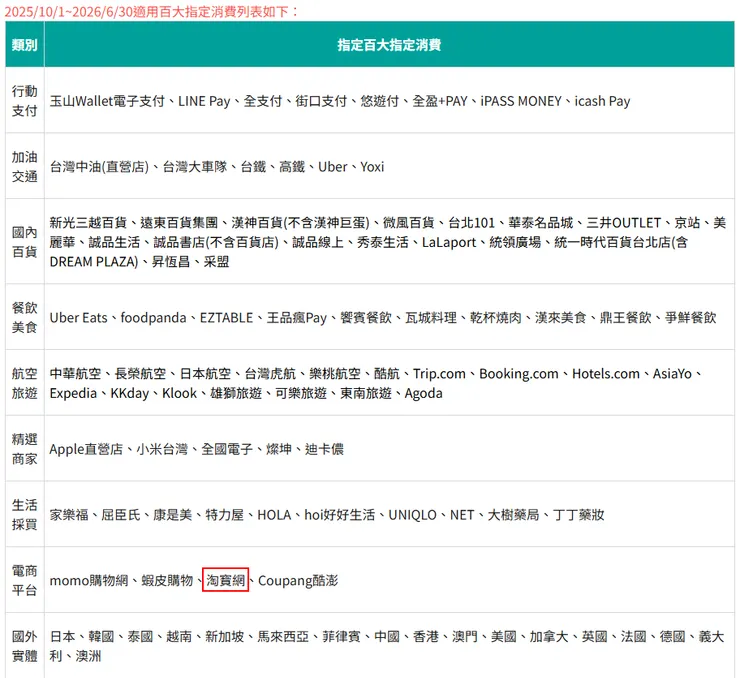This screenshot has width=740, height=678.
Task: Click KKday text
Action: pos(129,393)
